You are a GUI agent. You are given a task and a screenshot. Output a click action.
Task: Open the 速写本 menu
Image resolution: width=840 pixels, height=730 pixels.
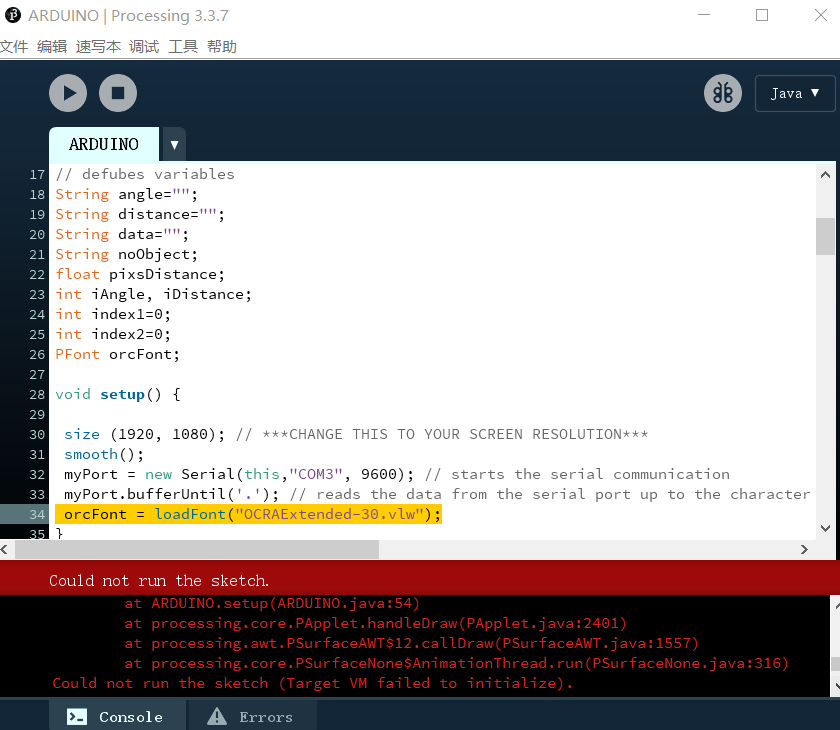[x=98, y=47]
